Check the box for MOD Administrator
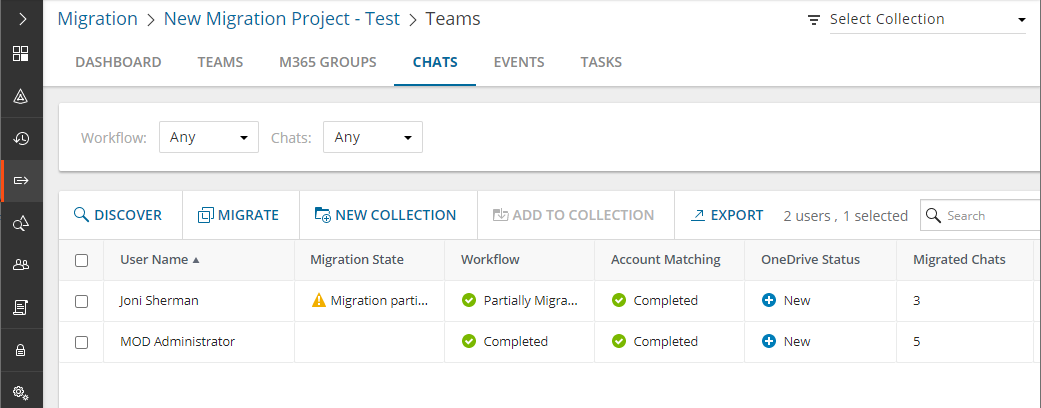The image size is (1041, 408). click(x=82, y=342)
